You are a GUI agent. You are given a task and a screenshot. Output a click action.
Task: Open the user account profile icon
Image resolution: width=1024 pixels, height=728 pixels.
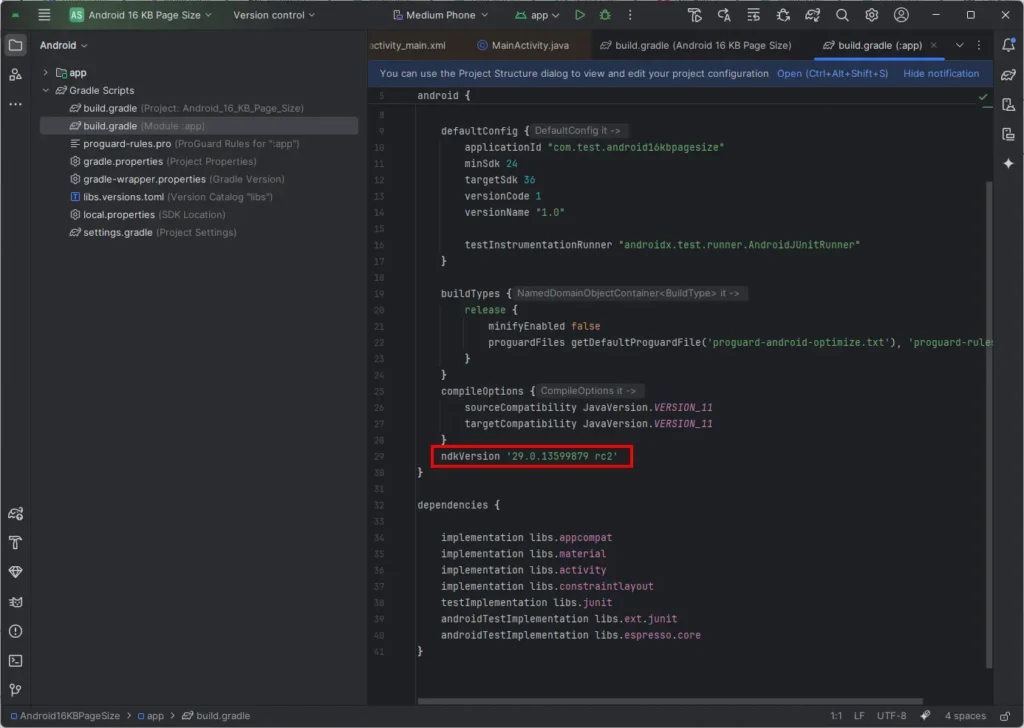click(x=901, y=14)
